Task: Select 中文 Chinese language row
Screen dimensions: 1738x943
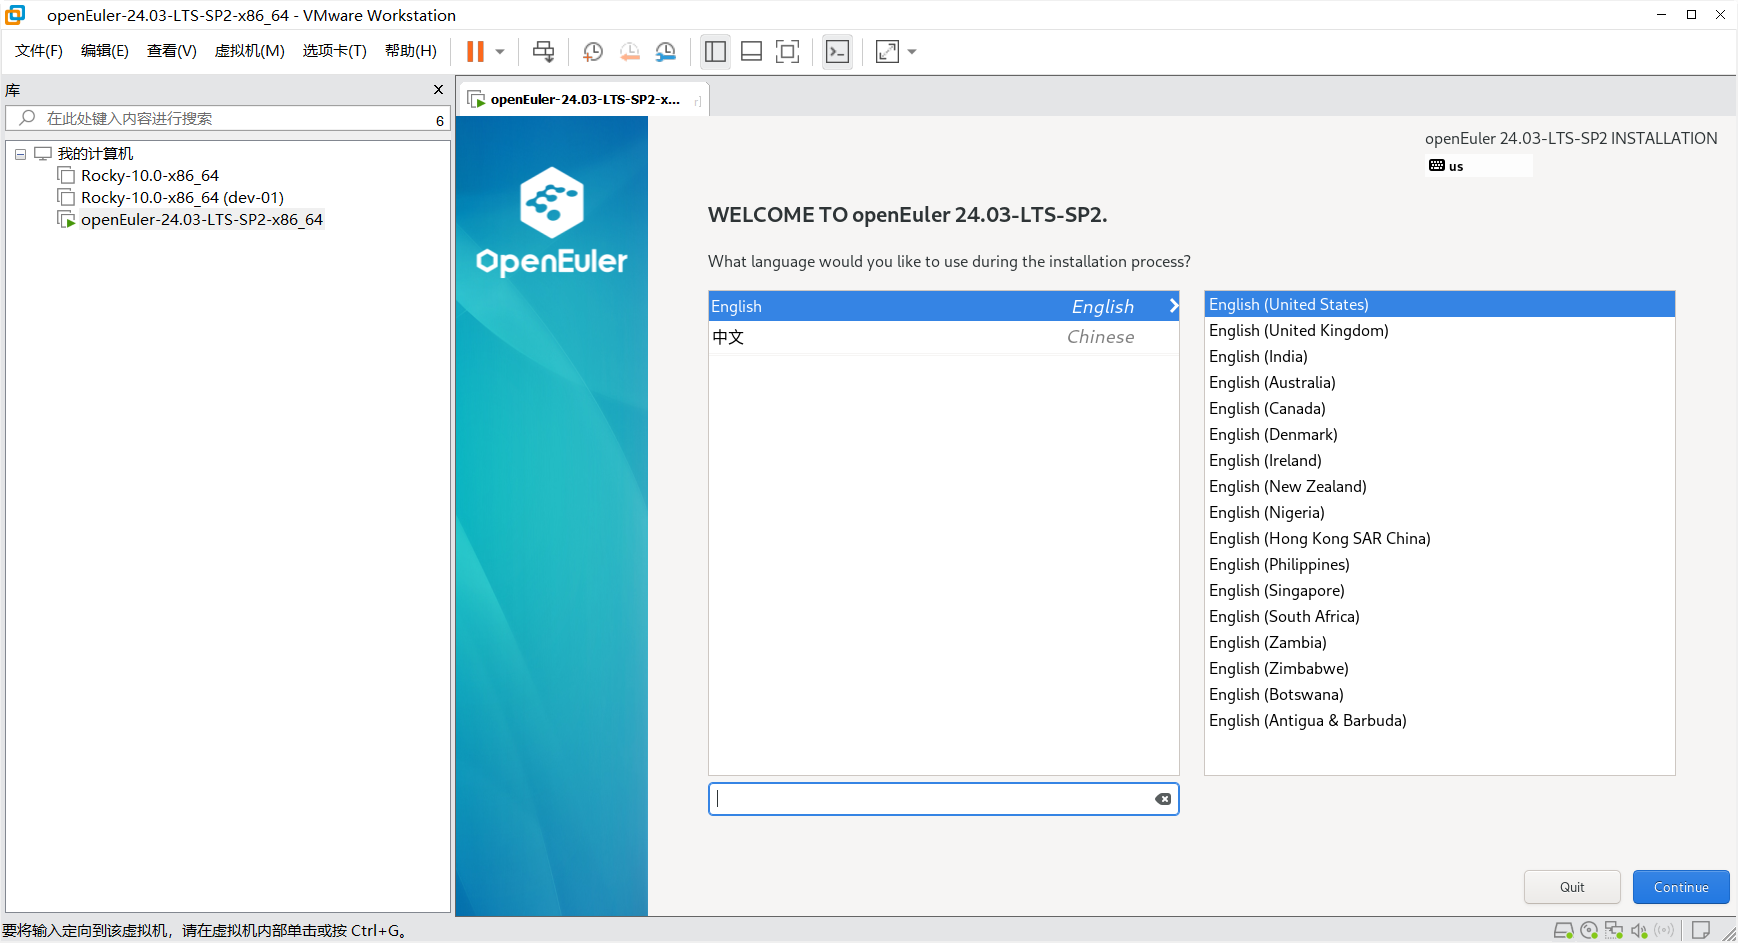Action: tap(943, 337)
